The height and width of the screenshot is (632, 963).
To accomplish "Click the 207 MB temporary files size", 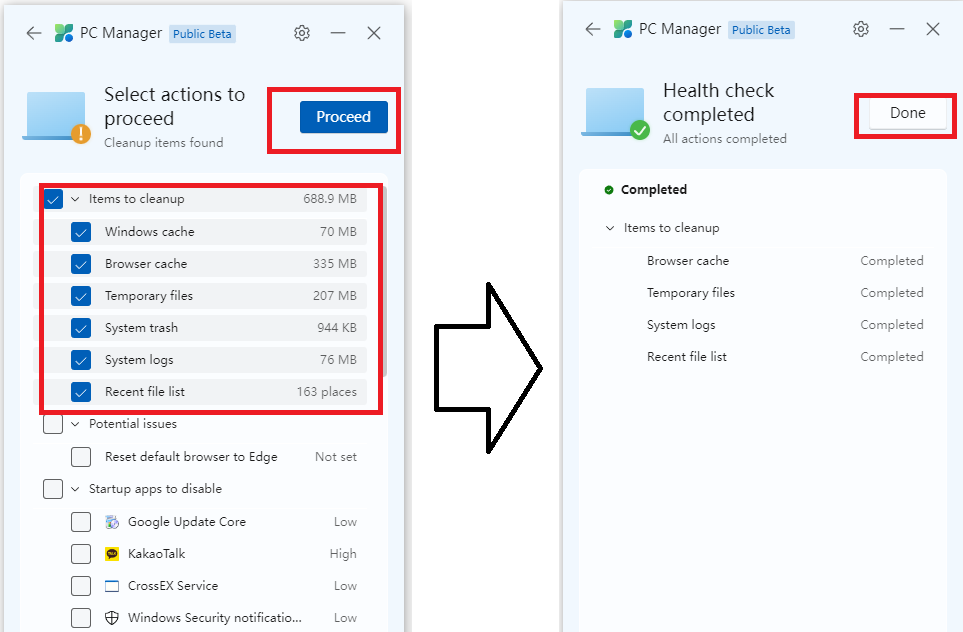I will point(335,296).
